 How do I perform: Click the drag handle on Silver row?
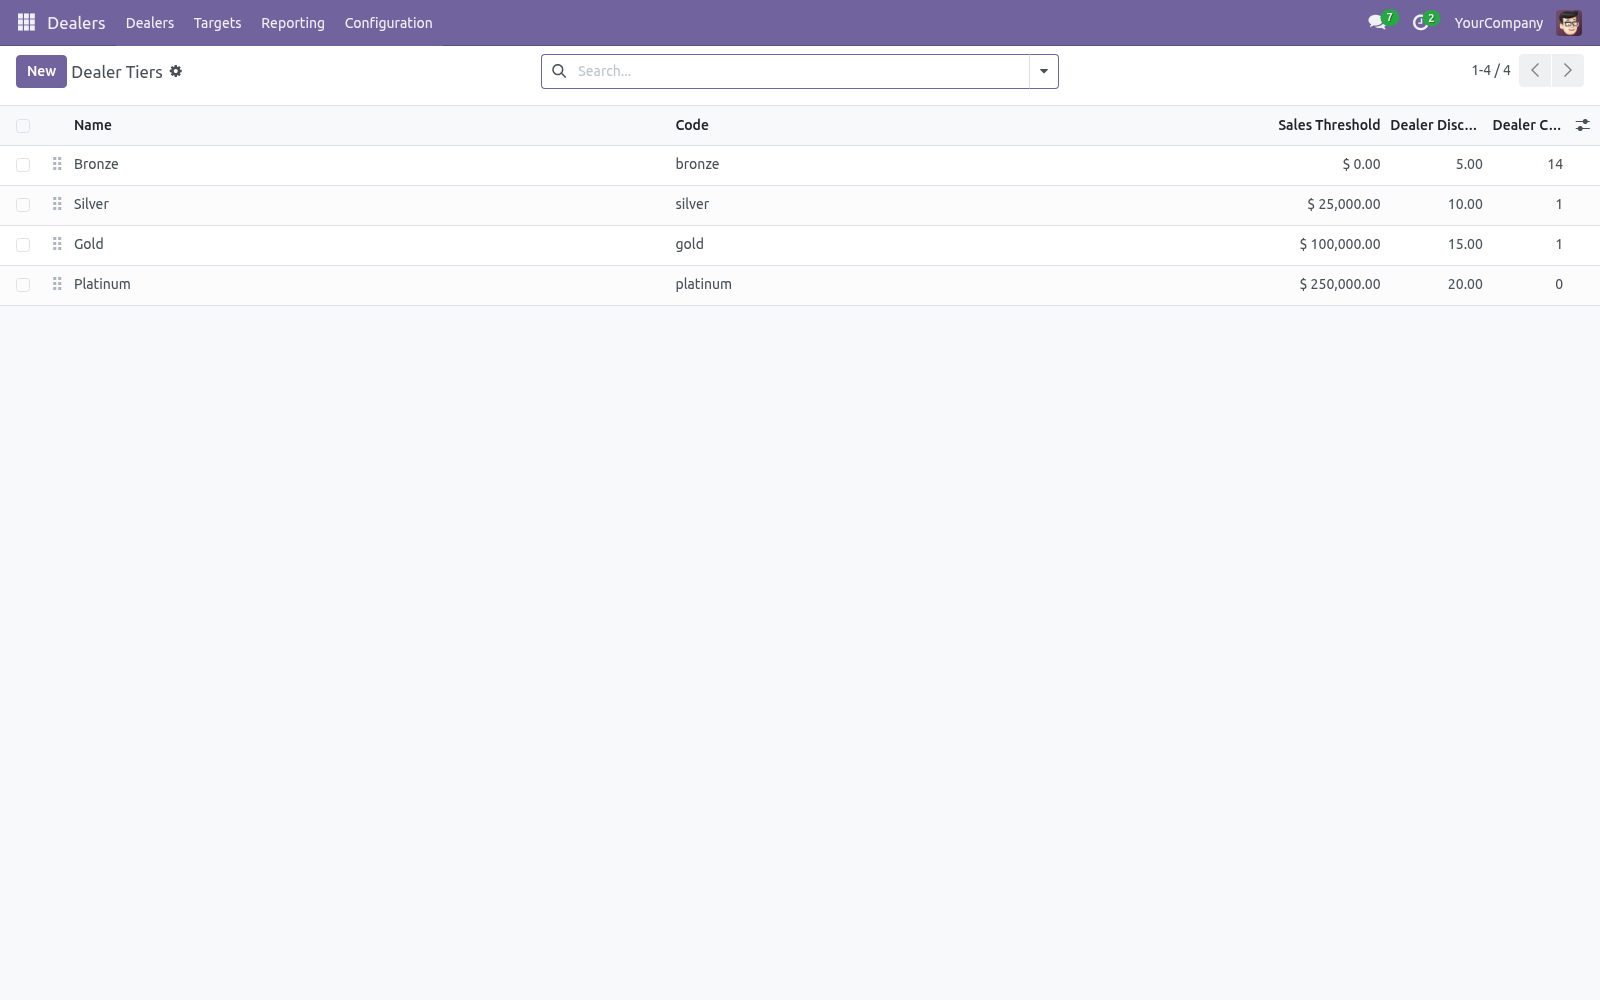pyautogui.click(x=57, y=204)
